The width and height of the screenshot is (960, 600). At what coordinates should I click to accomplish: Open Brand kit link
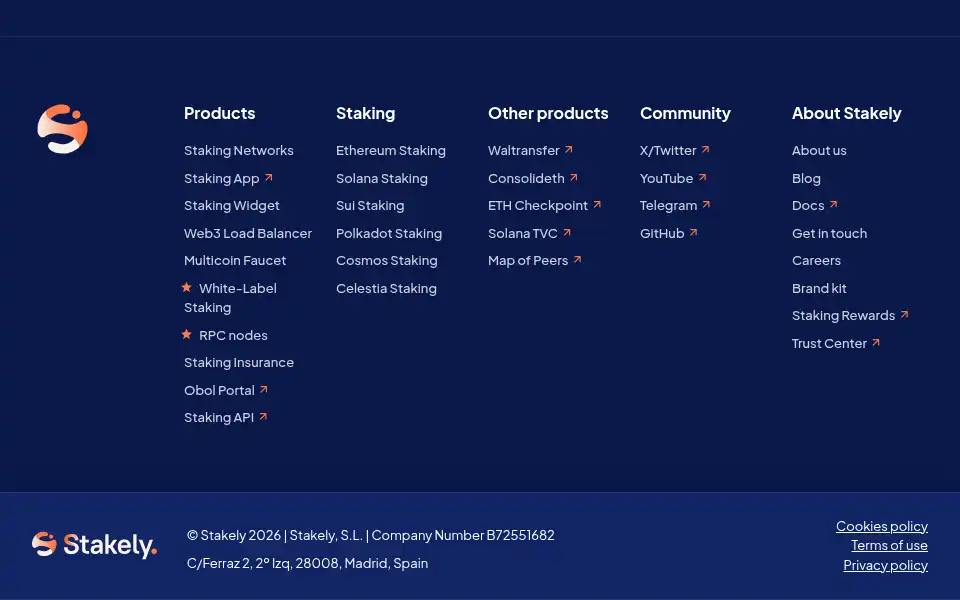coord(819,288)
